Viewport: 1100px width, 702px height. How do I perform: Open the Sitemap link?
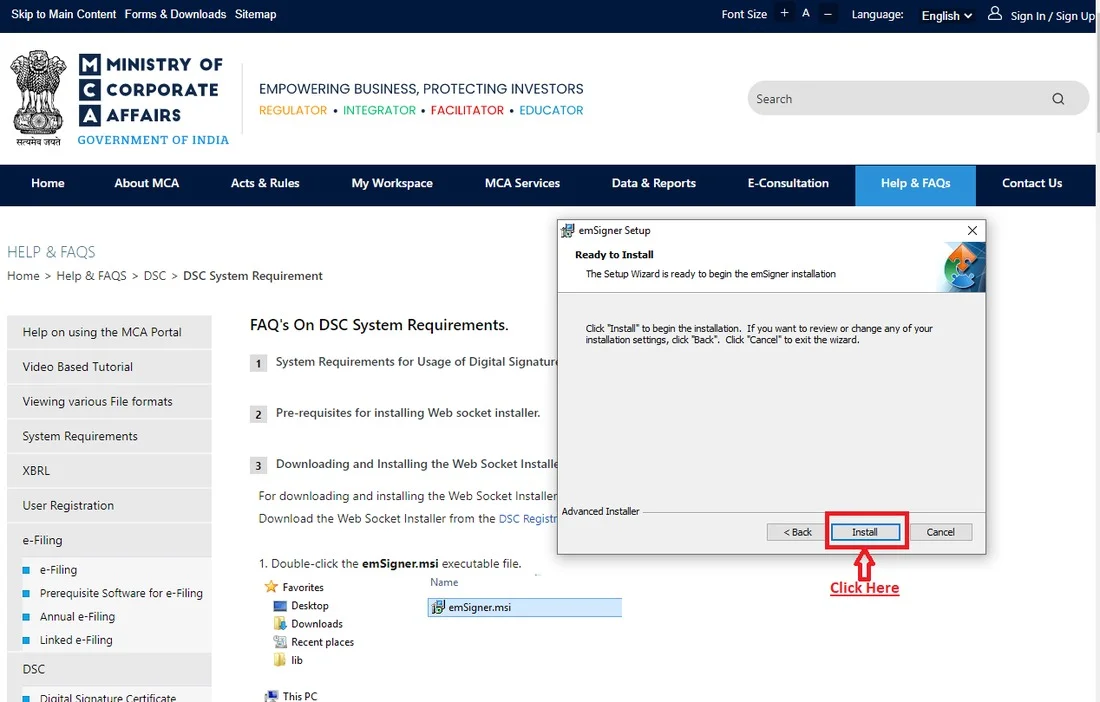[255, 14]
